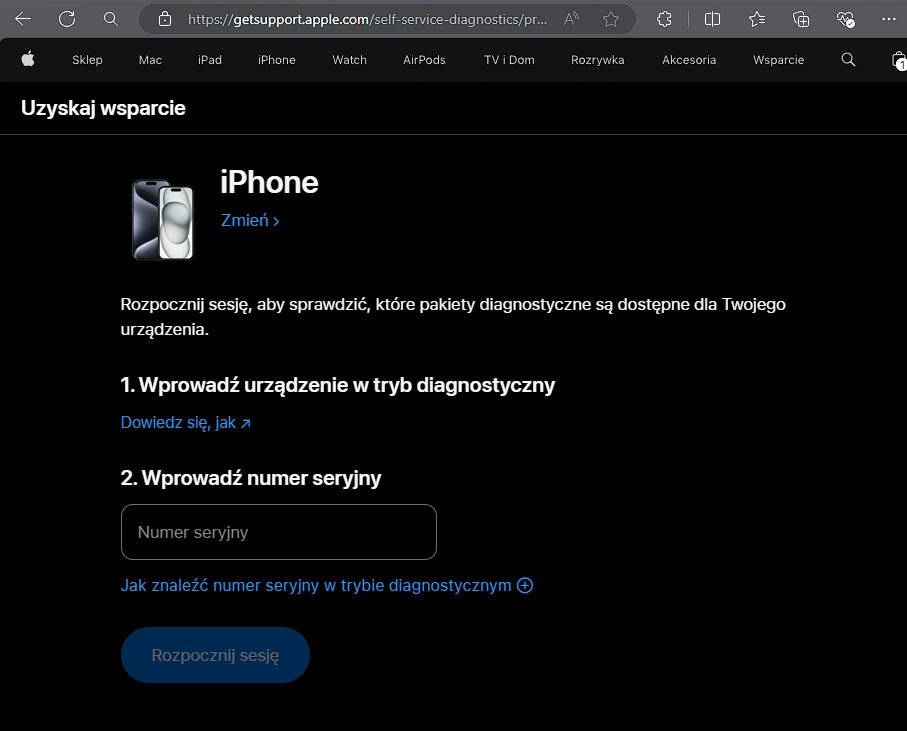This screenshot has width=907, height=731.
Task: Reload the page with the refresh icon
Action: tap(67, 19)
